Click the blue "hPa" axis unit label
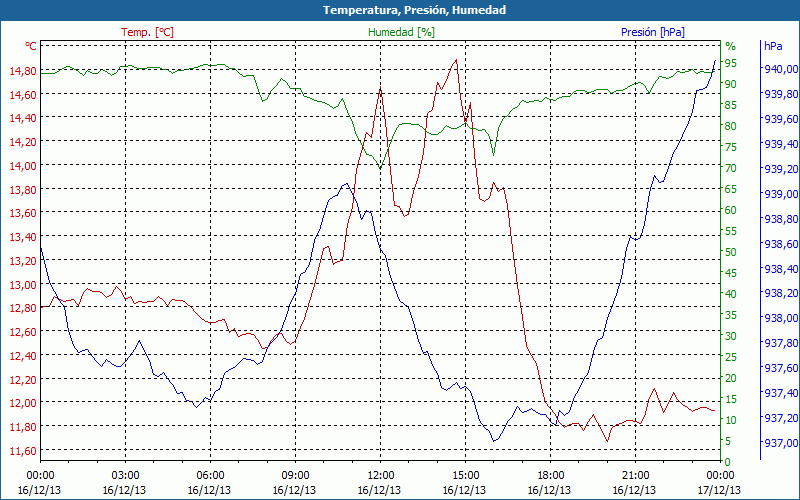The image size is (800, 500). point(773,46)
